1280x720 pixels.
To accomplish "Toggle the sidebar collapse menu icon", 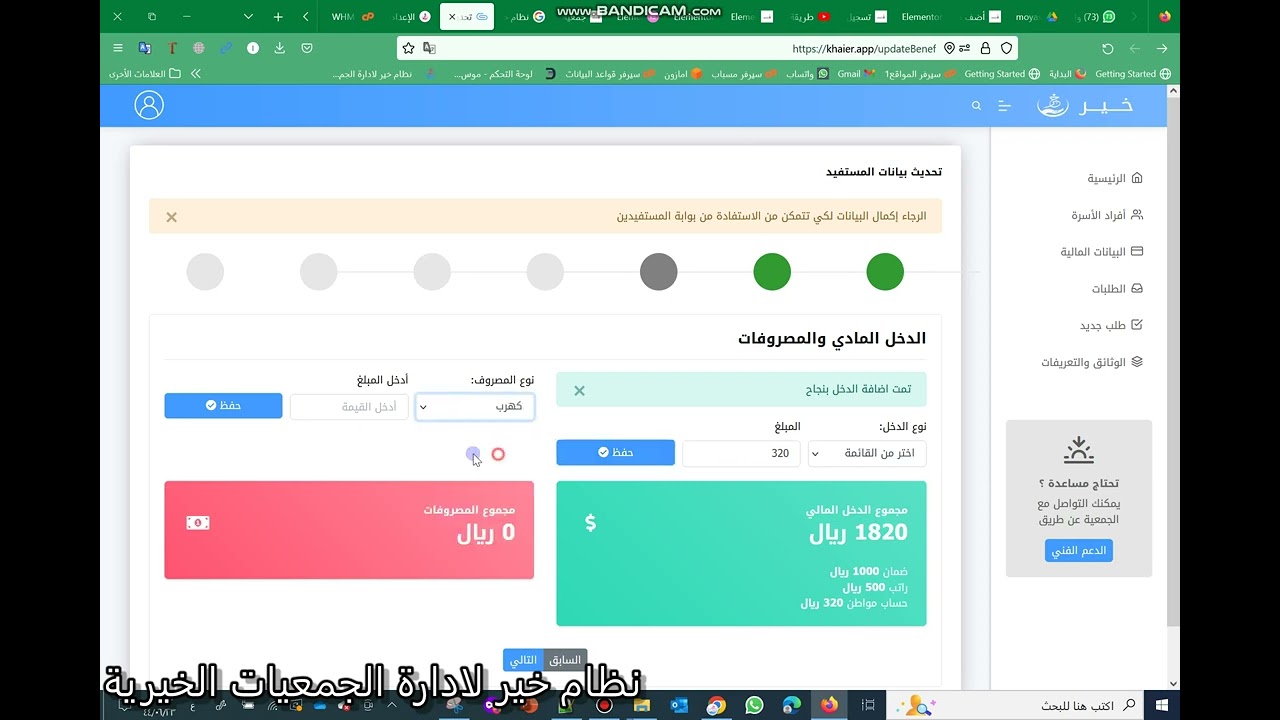I will click(x=1005, y=105).
